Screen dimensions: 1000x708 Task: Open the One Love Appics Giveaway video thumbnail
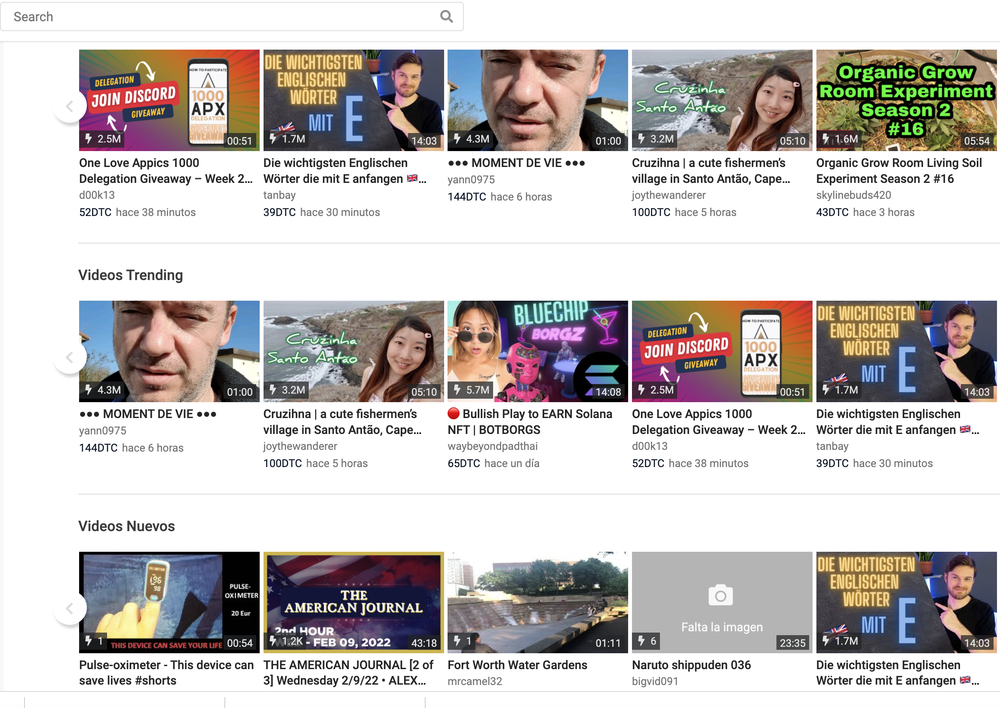tap(168, 99)
